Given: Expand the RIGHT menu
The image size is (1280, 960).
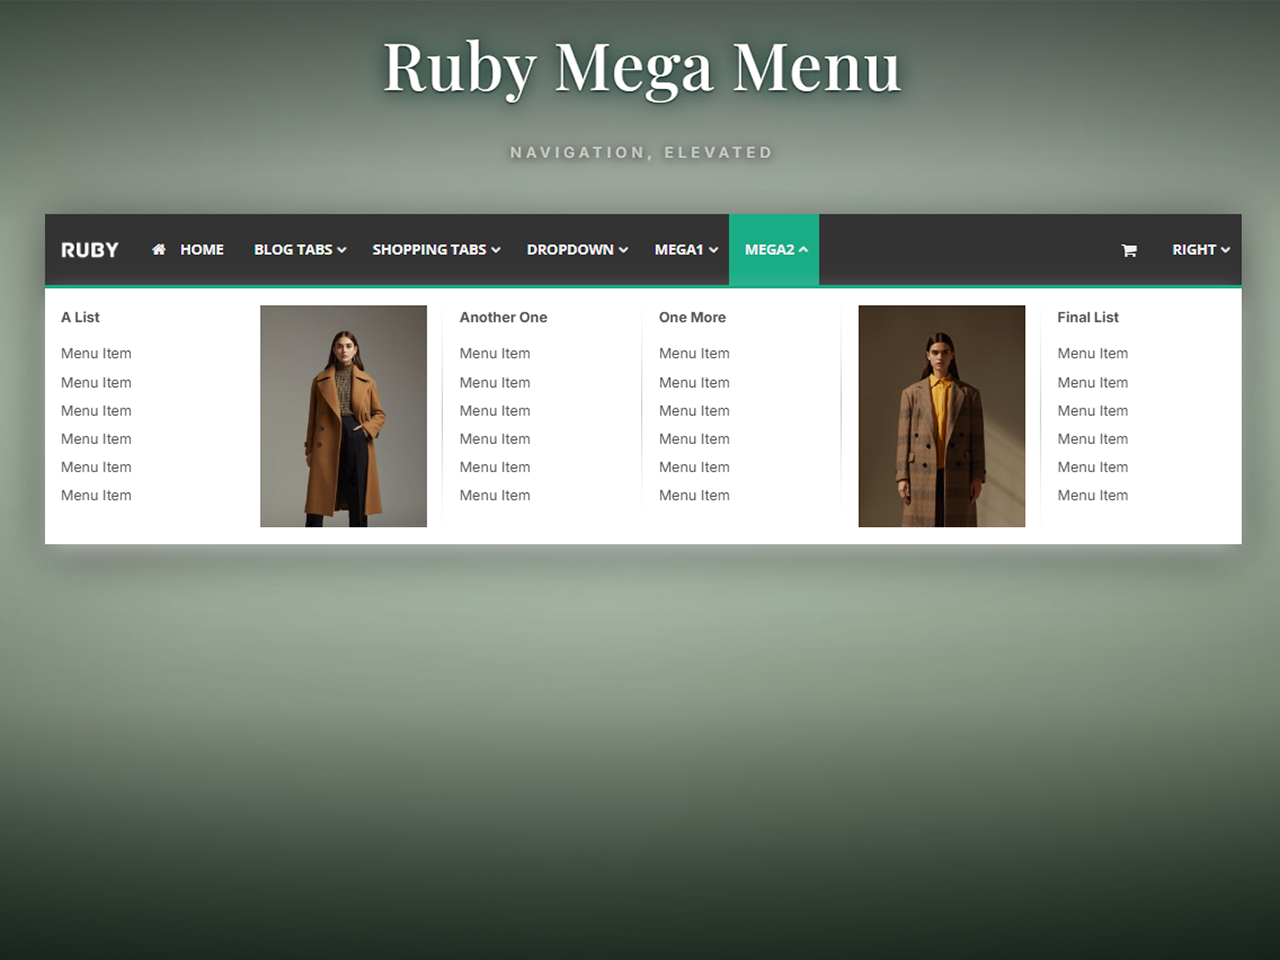Looking at the screenshot, I should click(x=1200, y=250).
